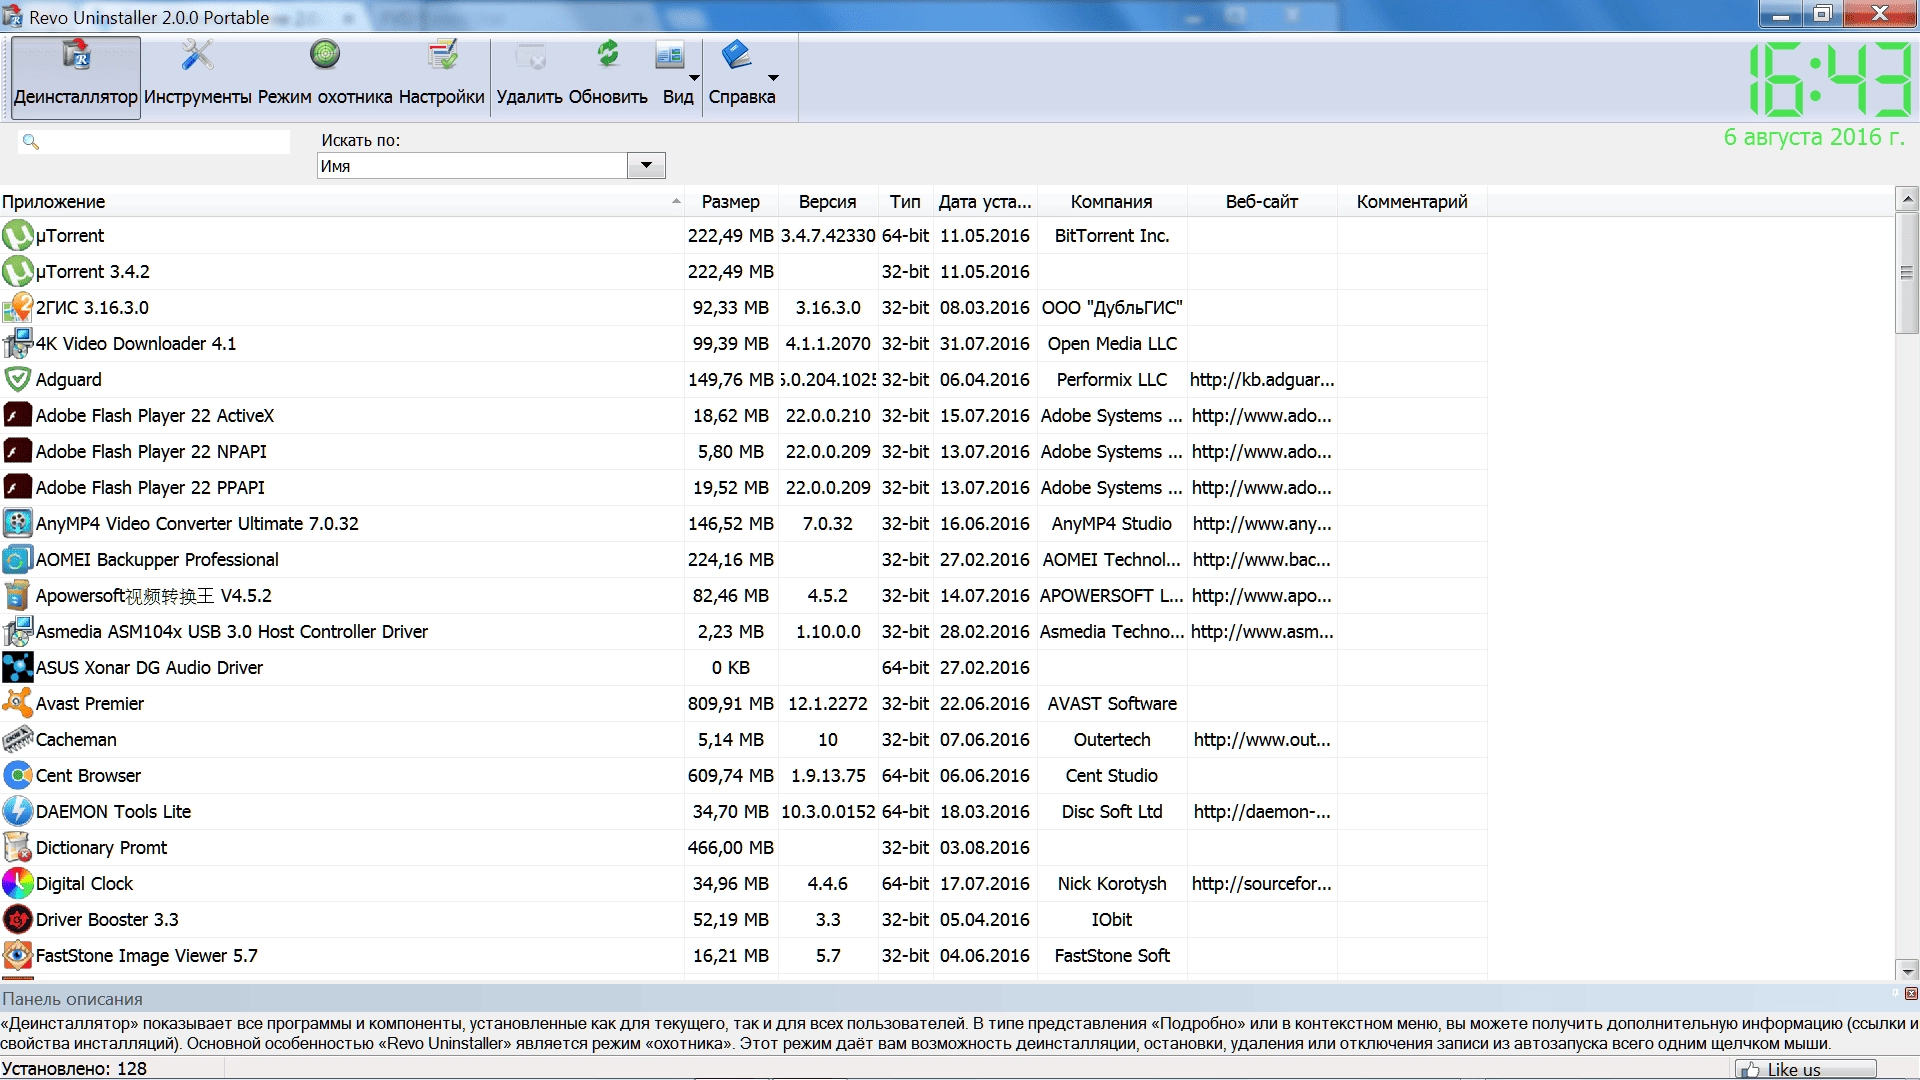Click the vertical scrollbar thumb
This screenshot has width=1920, height=1080.
coord(1907,272)
